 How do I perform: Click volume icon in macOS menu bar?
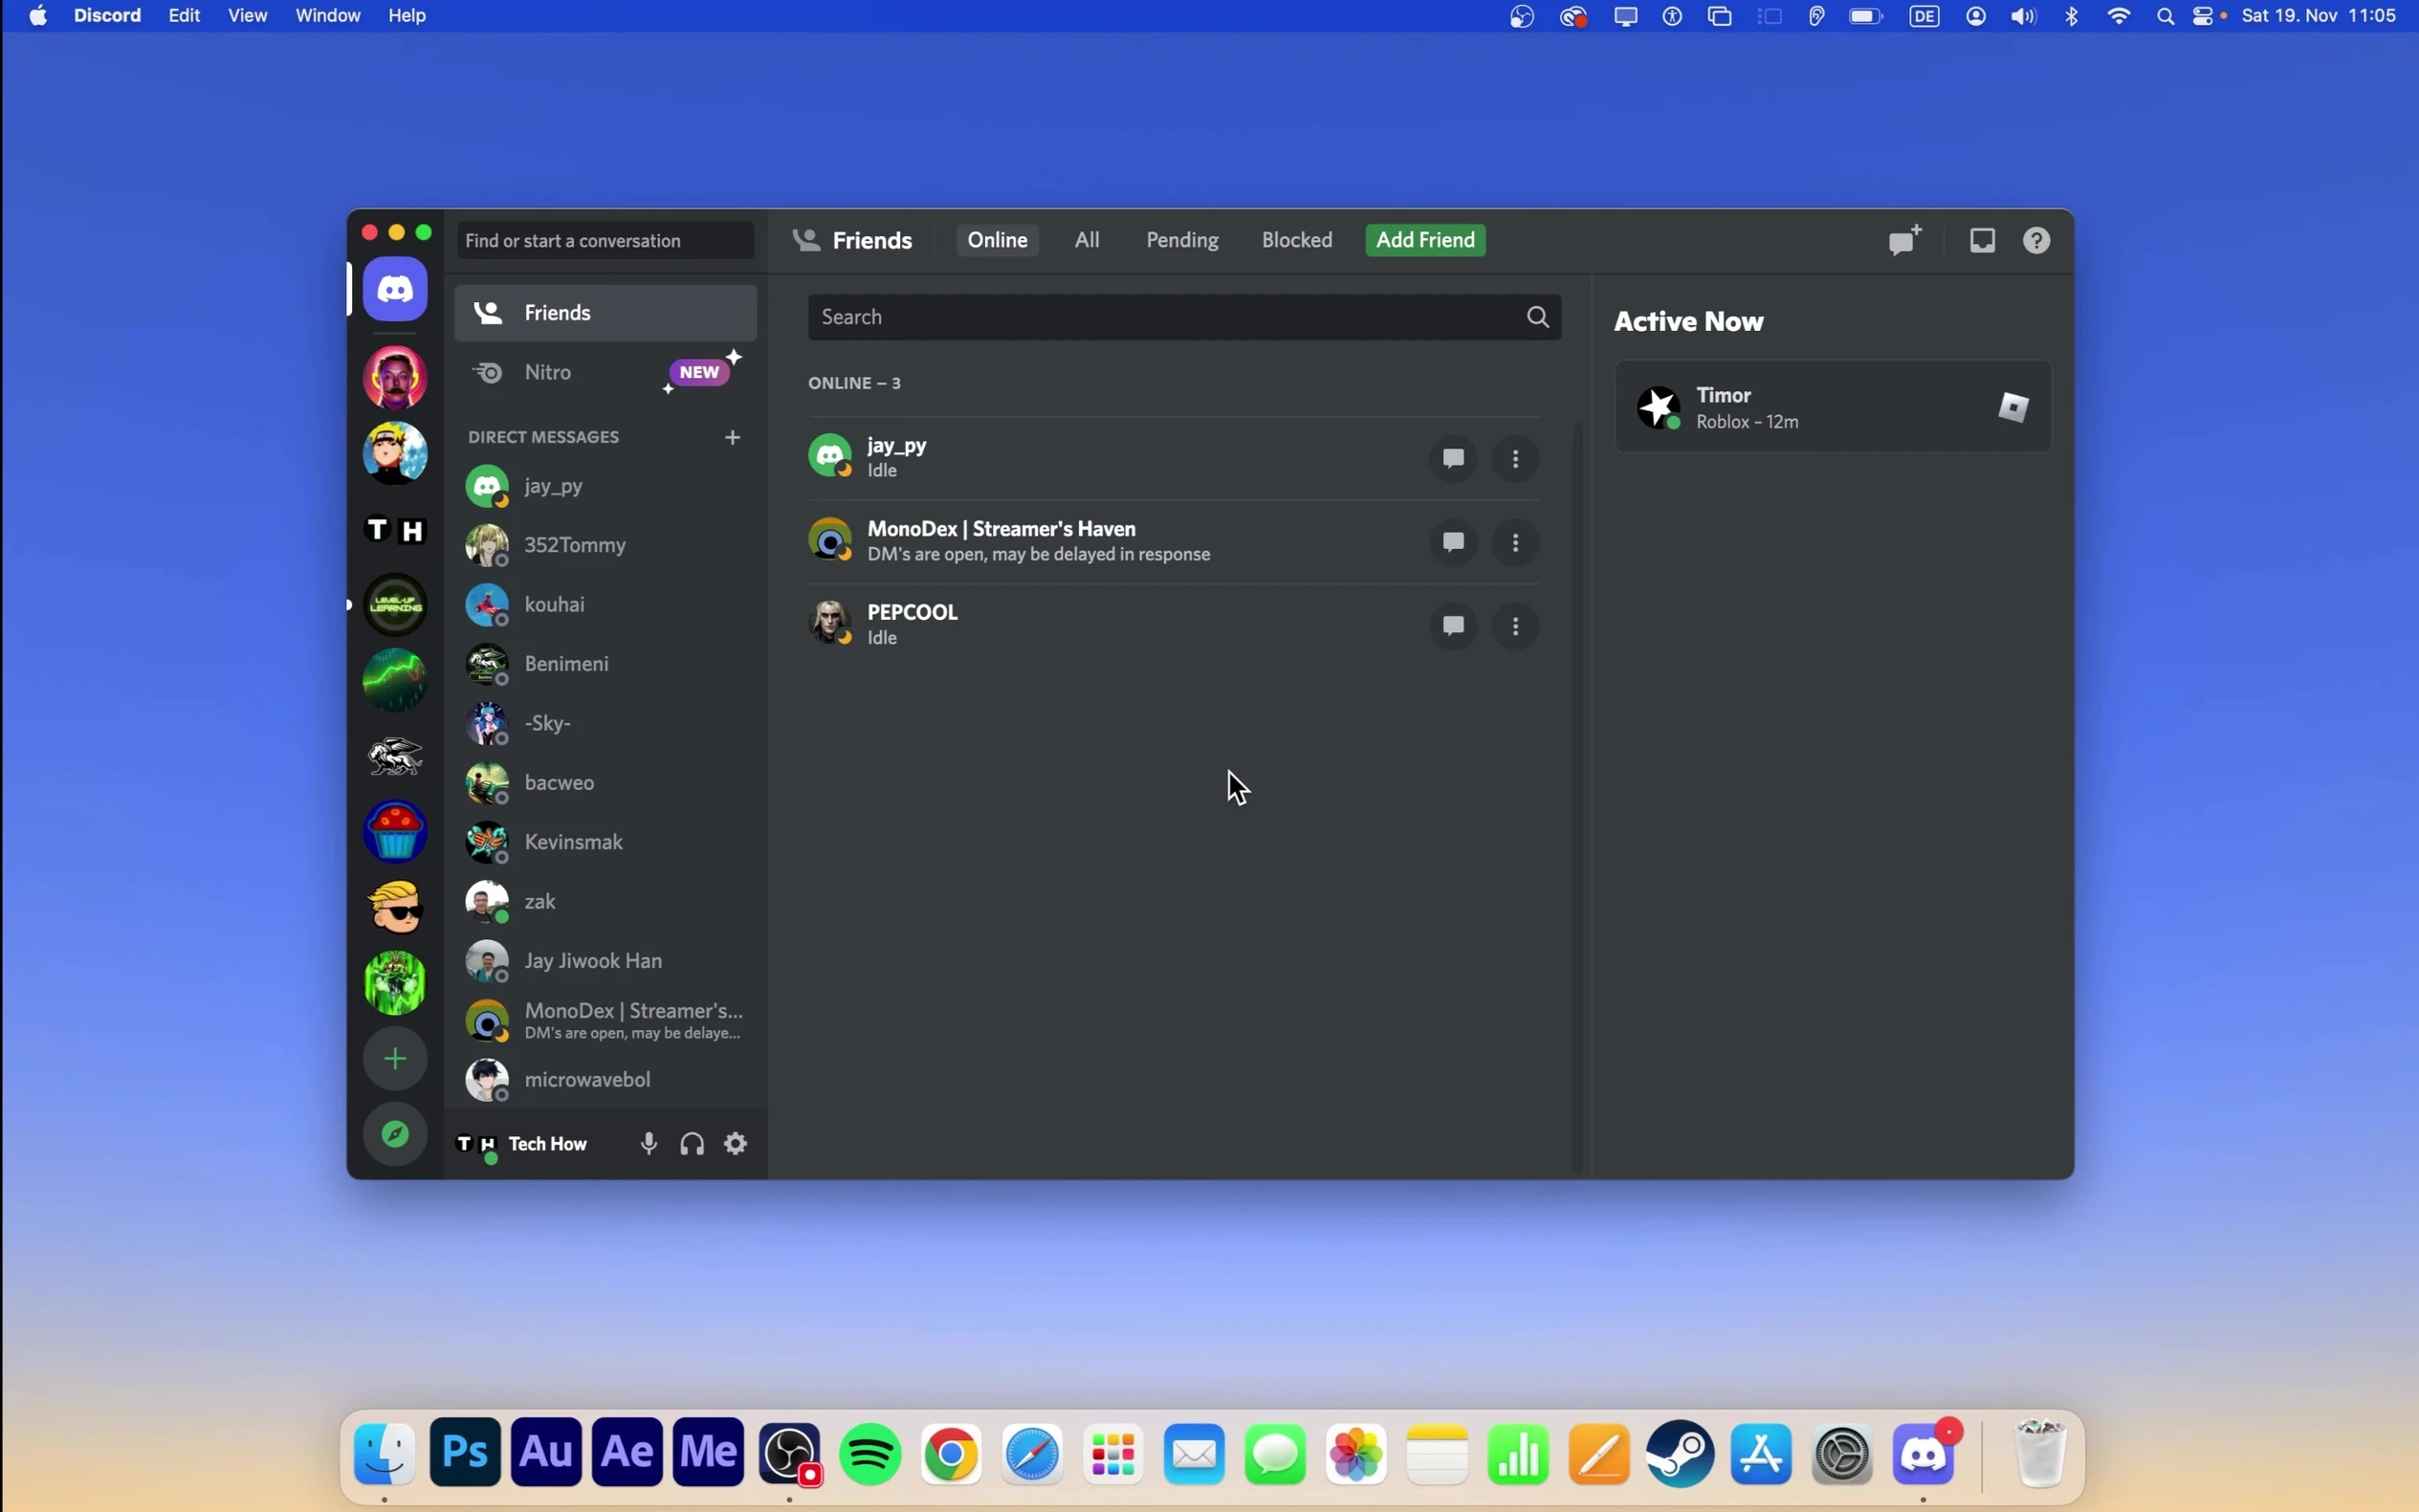2023,16
